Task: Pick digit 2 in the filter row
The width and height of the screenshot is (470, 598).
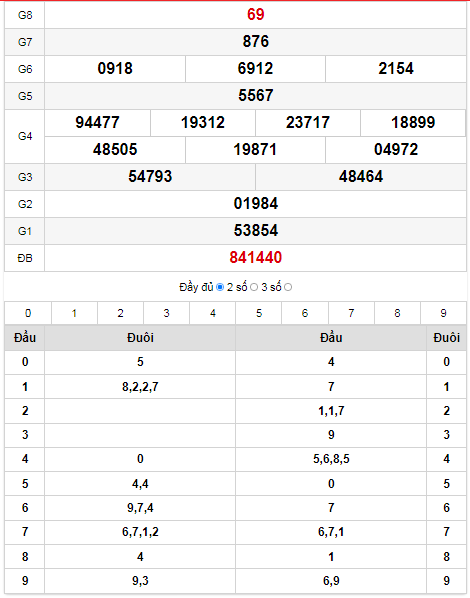Action: [121, 313]
